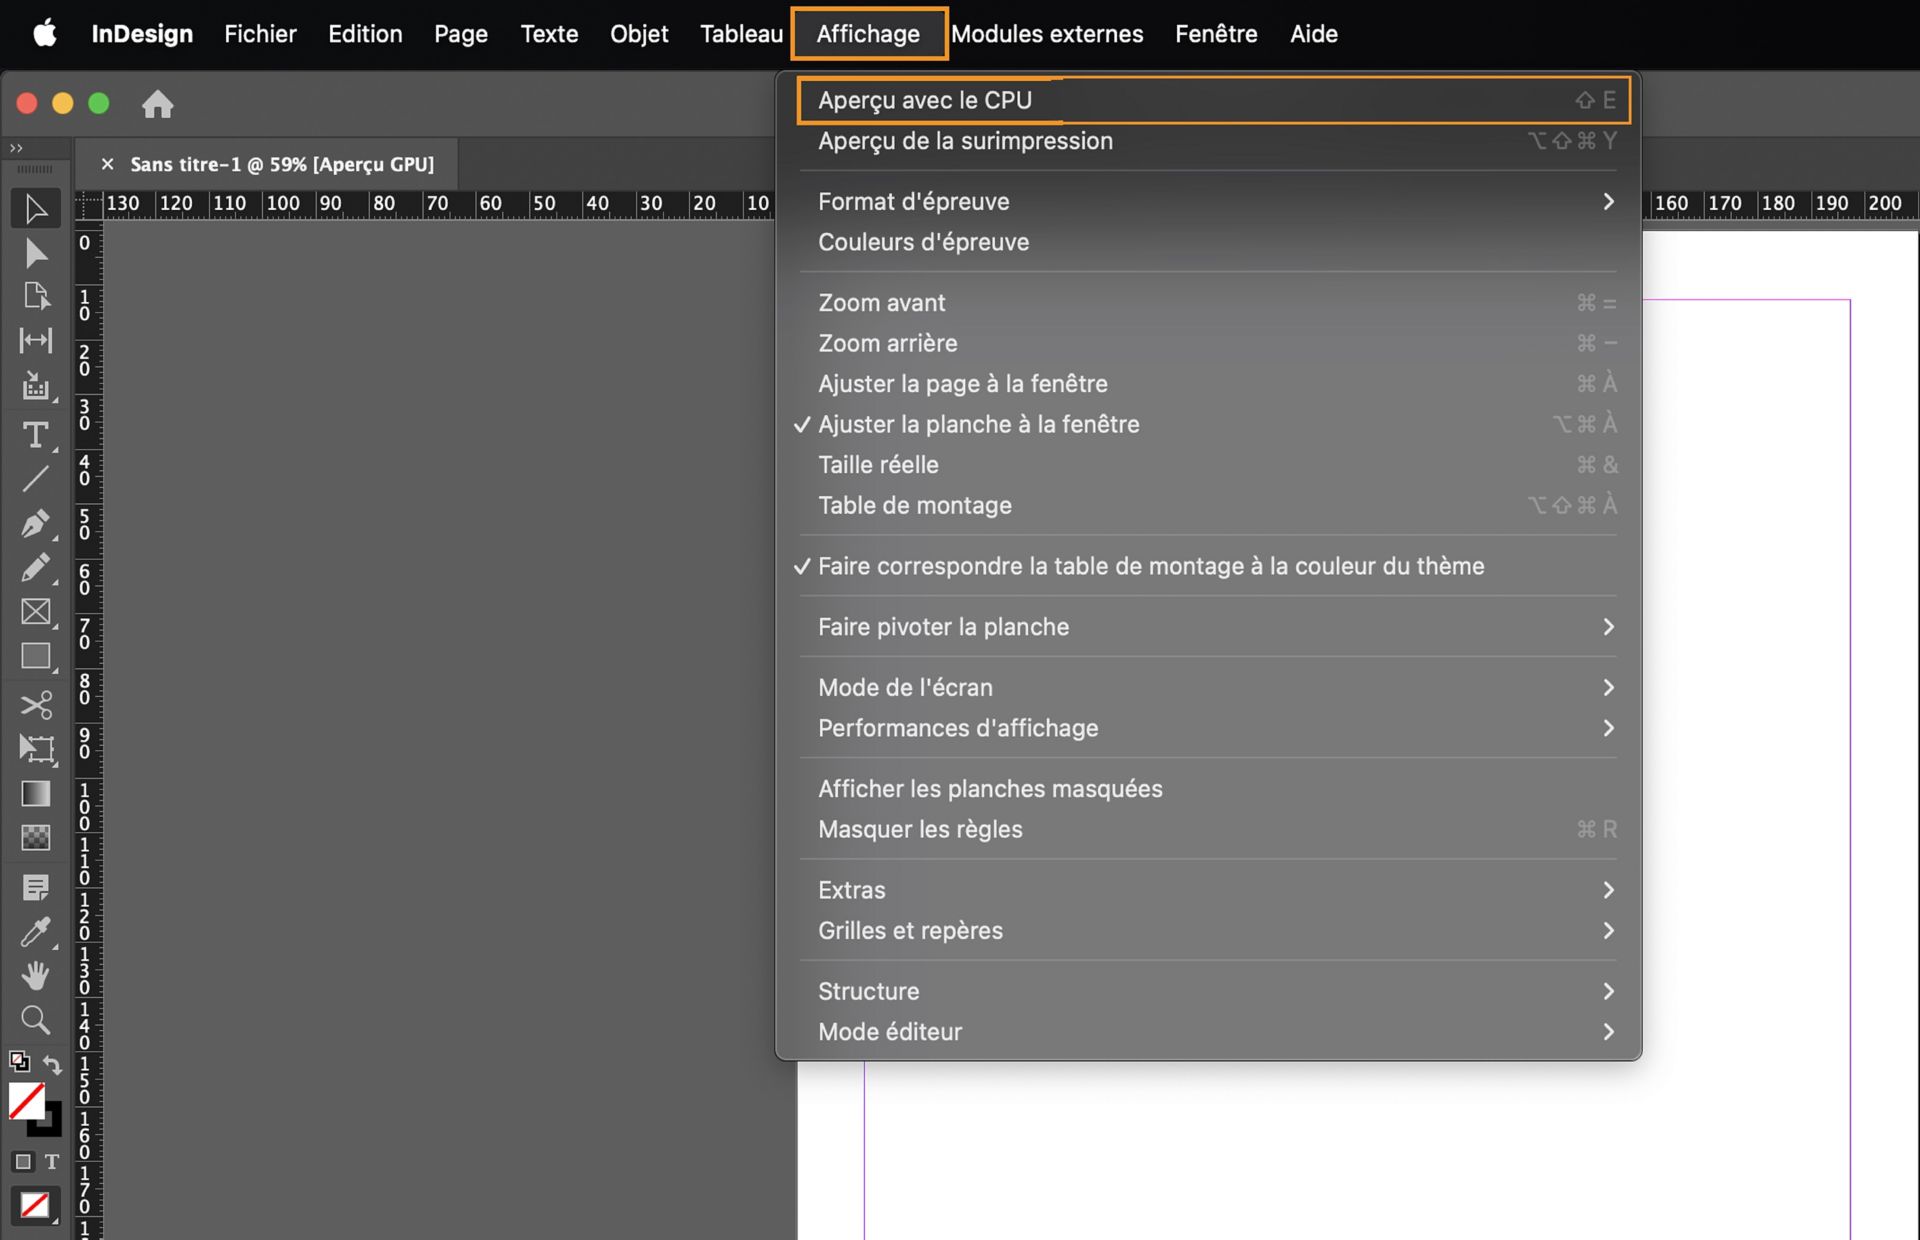Open the Performances d'affichage submenu
This screenshot has height=1240, width=1920.
click(958, 728)
